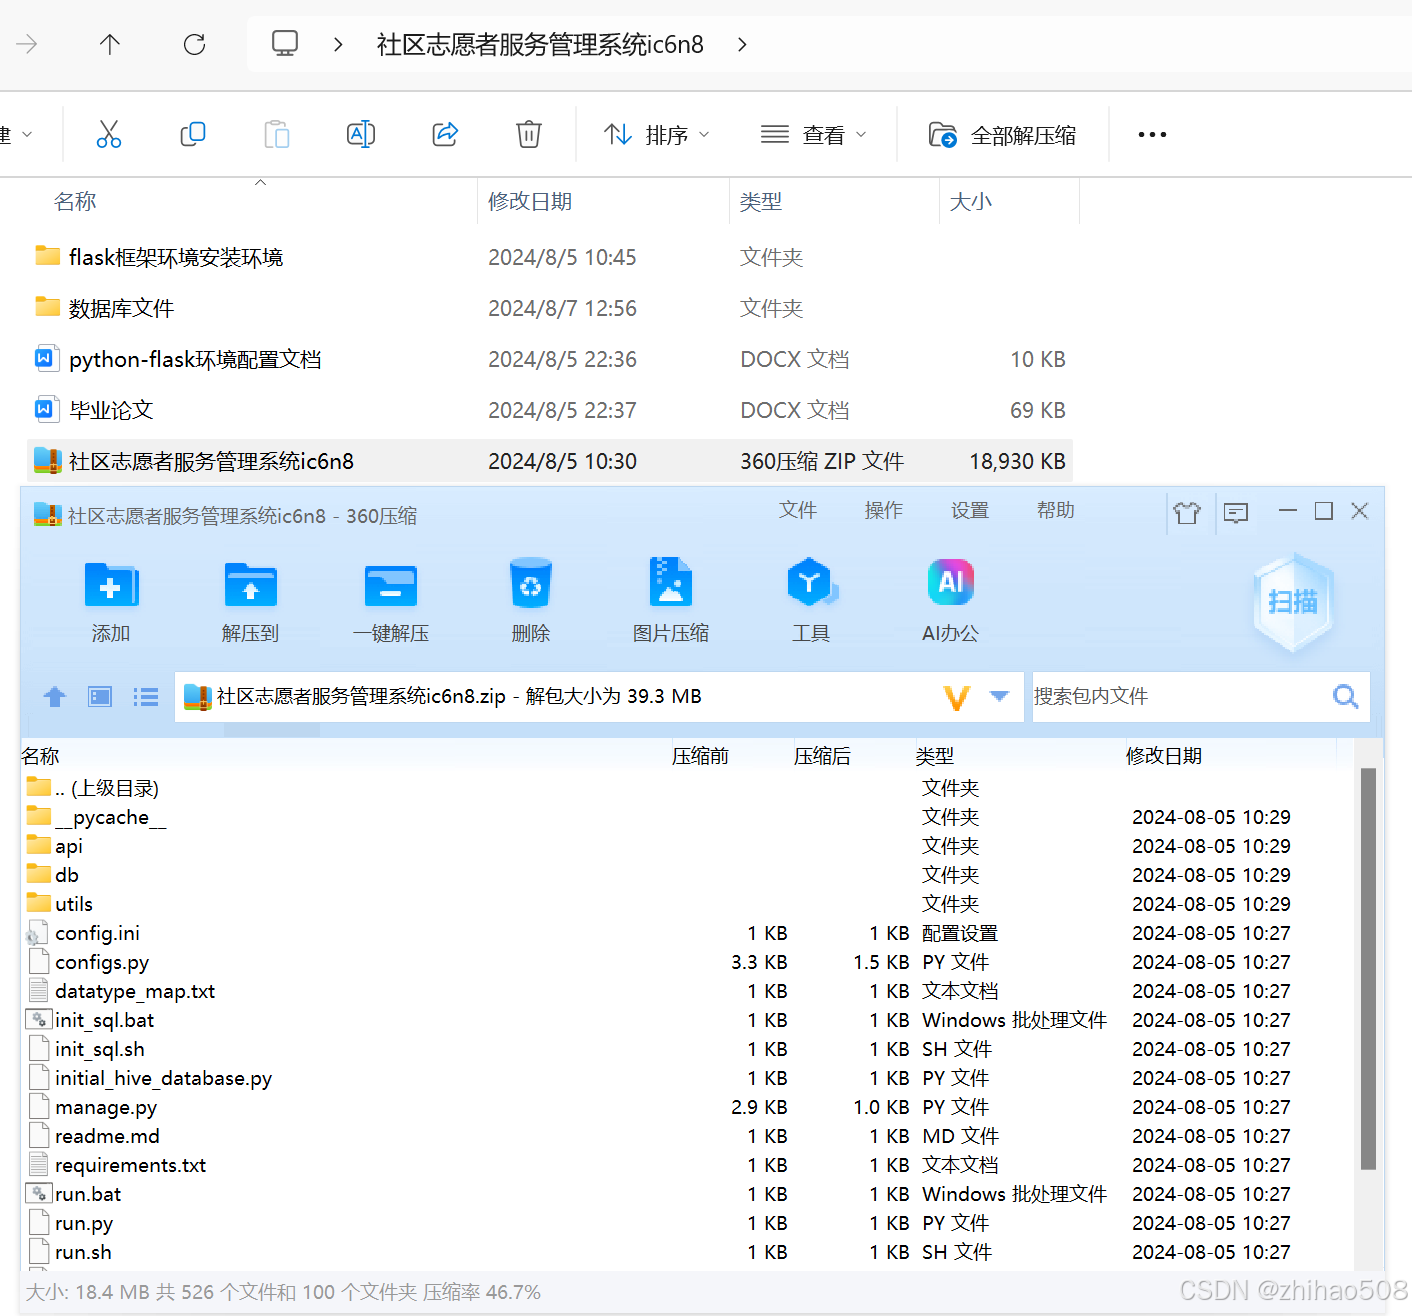Click the feedback message icon in 360压缩 title bar
Viewport: 1412px width, 1316px height.
click(1236, 513)
